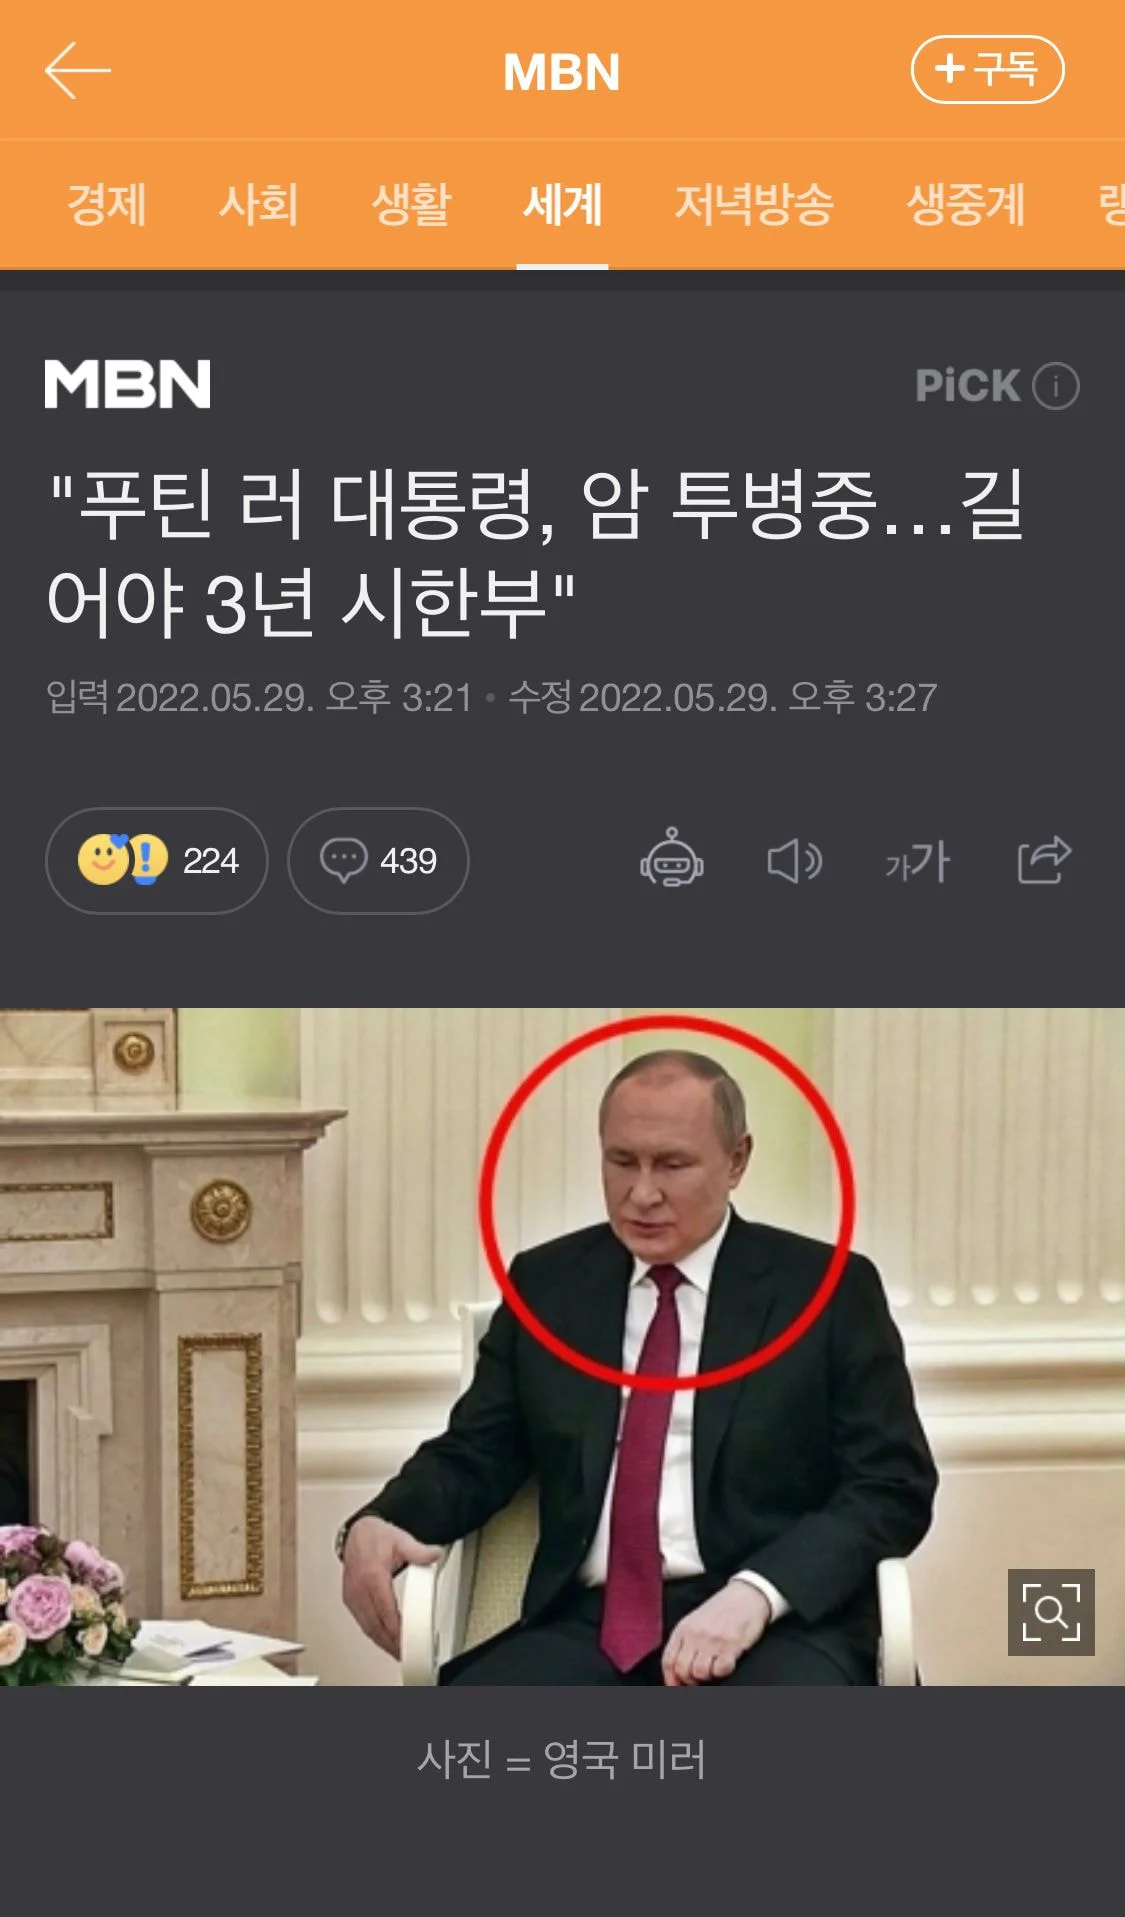Image resolution: width=1125 pixels, height=1917 pixels.
Task: Tap the share article icon
Action: (x=1044, y=859)
